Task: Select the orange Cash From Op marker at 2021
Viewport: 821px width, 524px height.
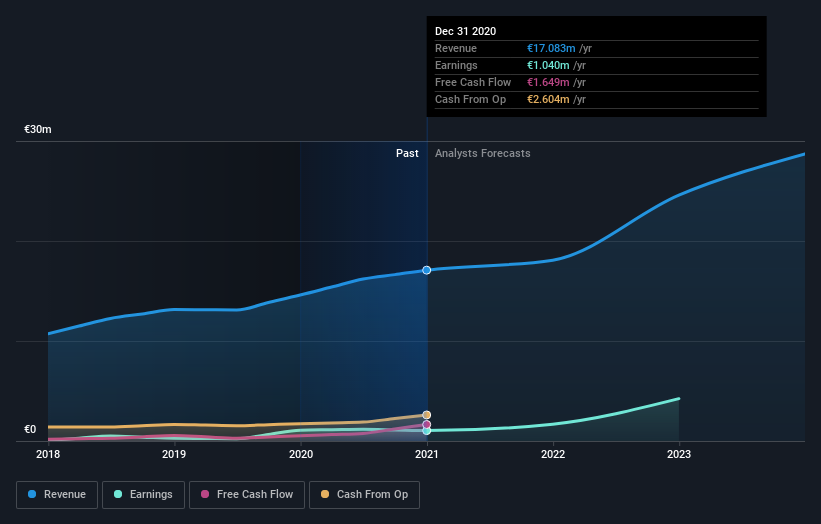Action: (x=427, y=415)
